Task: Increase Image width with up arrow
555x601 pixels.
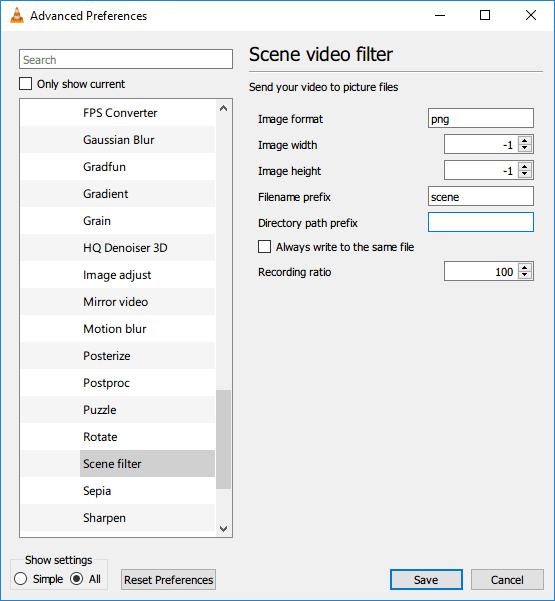Action: [525, 140]
